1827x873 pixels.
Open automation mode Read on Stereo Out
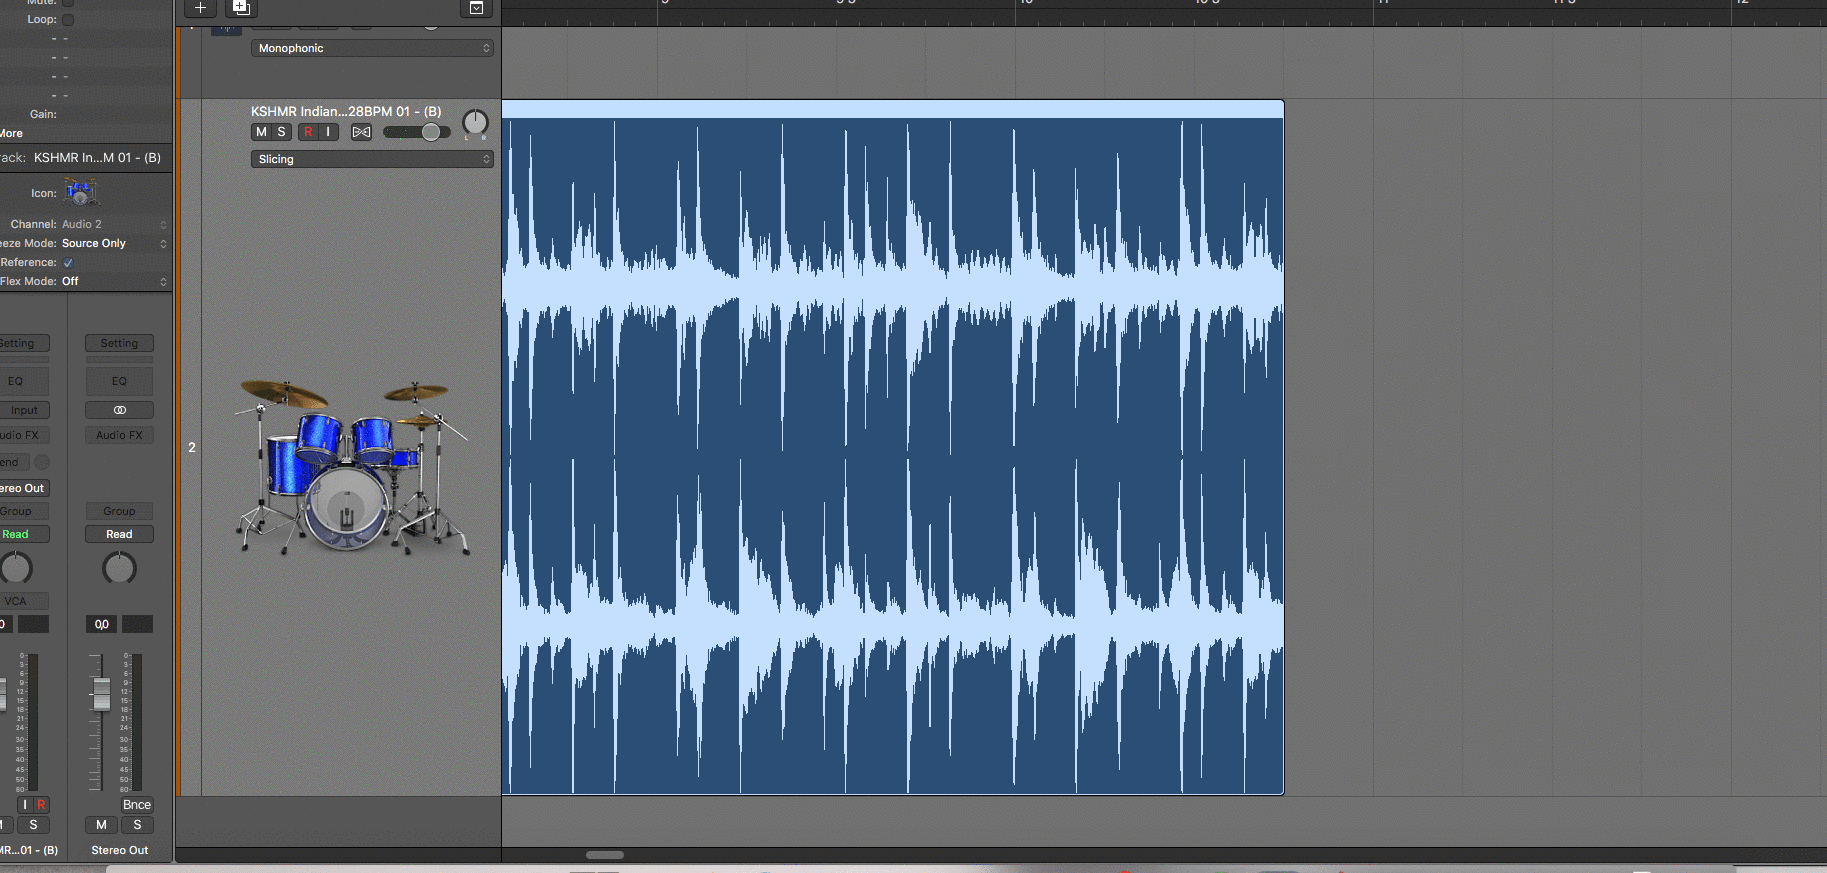pyautogui.click(x=119, y=534)
